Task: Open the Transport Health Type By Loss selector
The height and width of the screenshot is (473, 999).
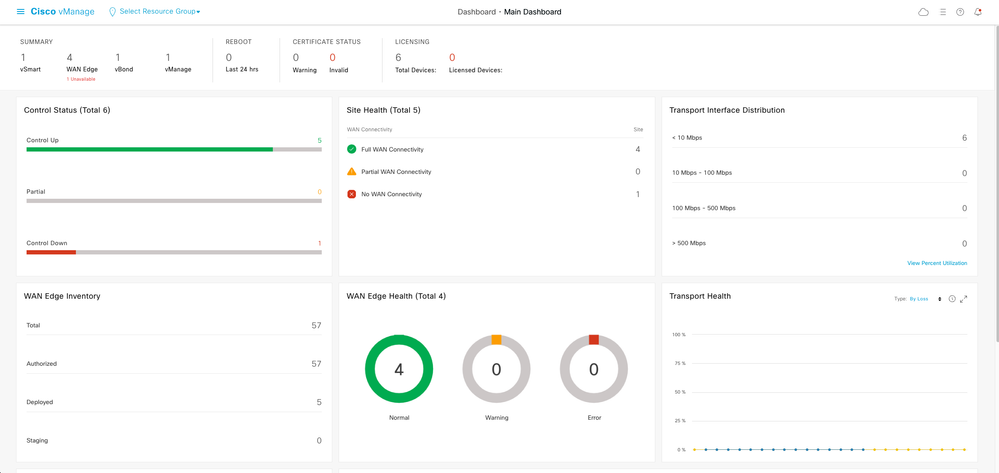Action: [x=925, y=298]
